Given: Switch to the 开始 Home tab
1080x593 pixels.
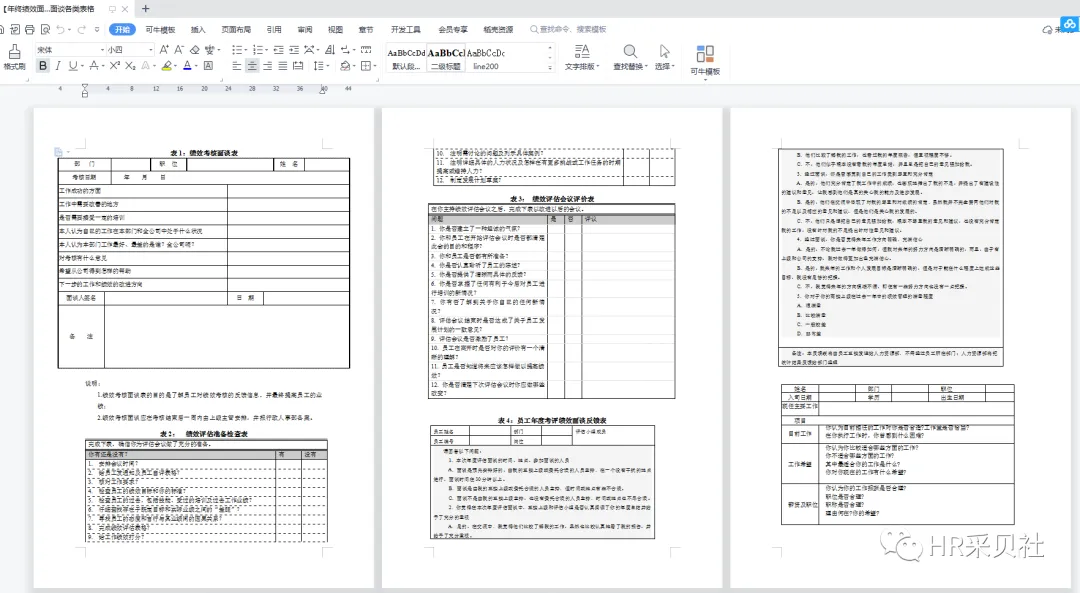Looking at the screenshot, I should pyautogui.click(x=123, y=30).
